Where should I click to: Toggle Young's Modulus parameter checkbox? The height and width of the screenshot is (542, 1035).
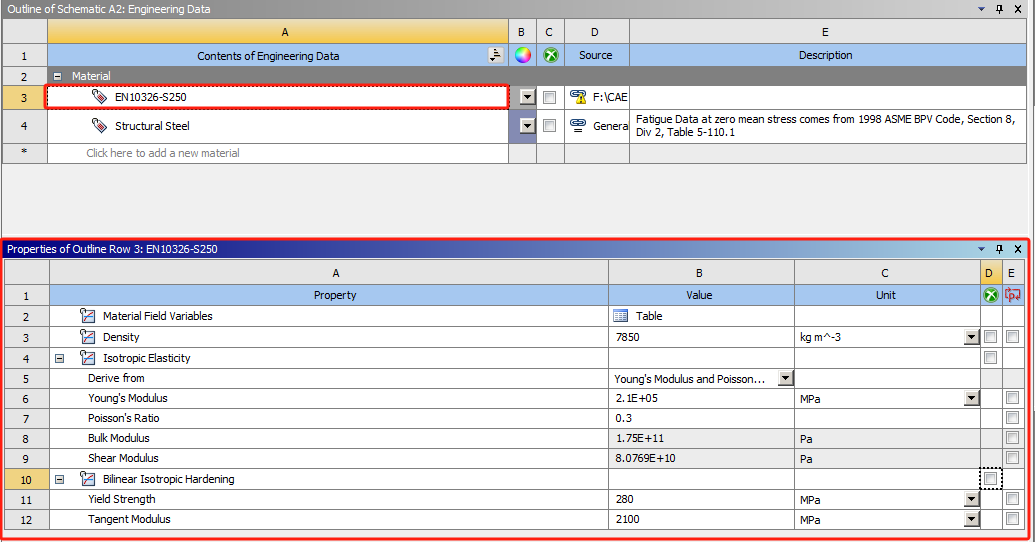click(x=1013, y=397)
